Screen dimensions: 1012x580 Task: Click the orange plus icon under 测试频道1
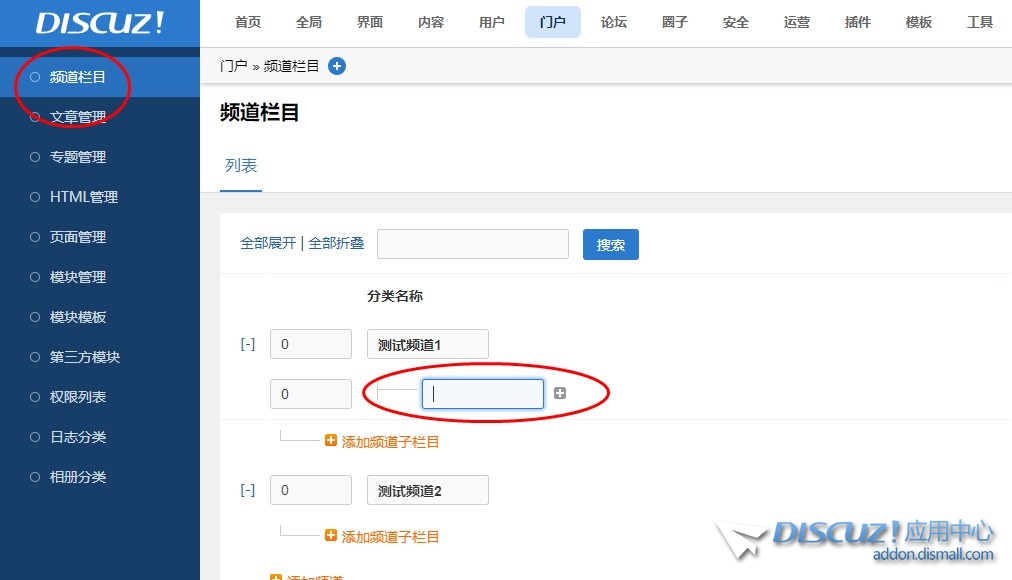(331, 440)
